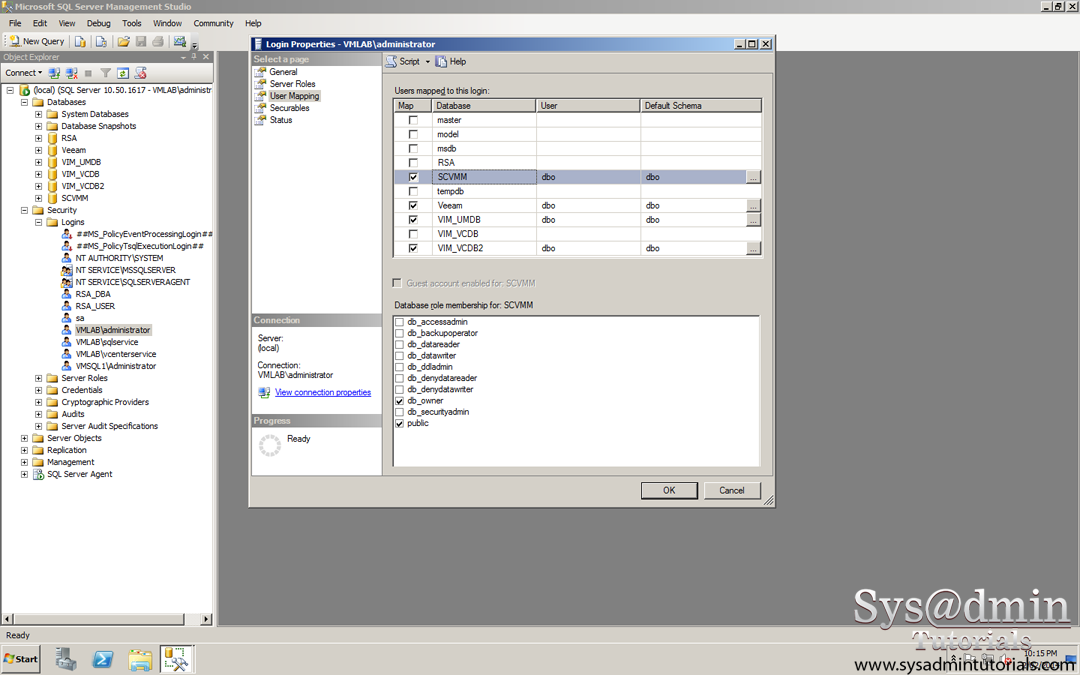Select the Veeam database icon in tree
This screenshot has height=675, width=1080.
coord(52,150)
